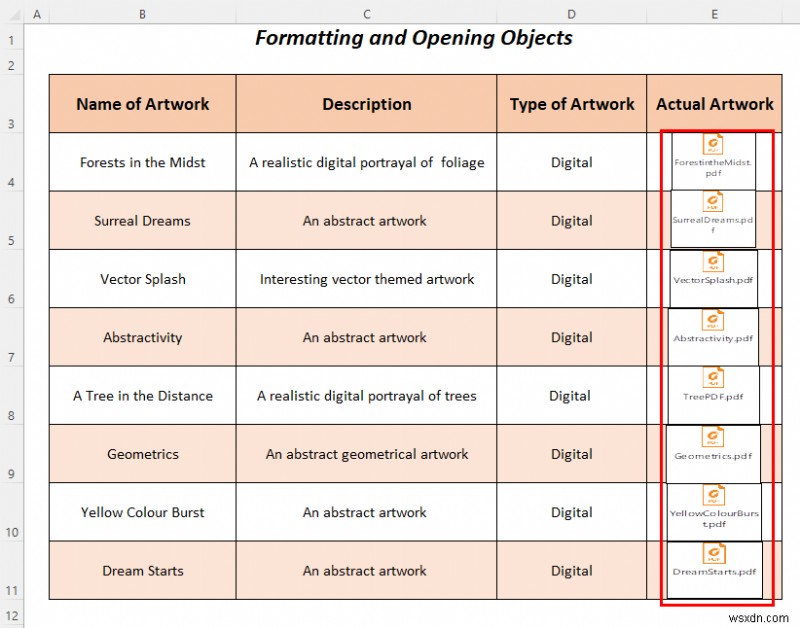Select 'Digital' in Tree in the Distance row

pos(571,395)
